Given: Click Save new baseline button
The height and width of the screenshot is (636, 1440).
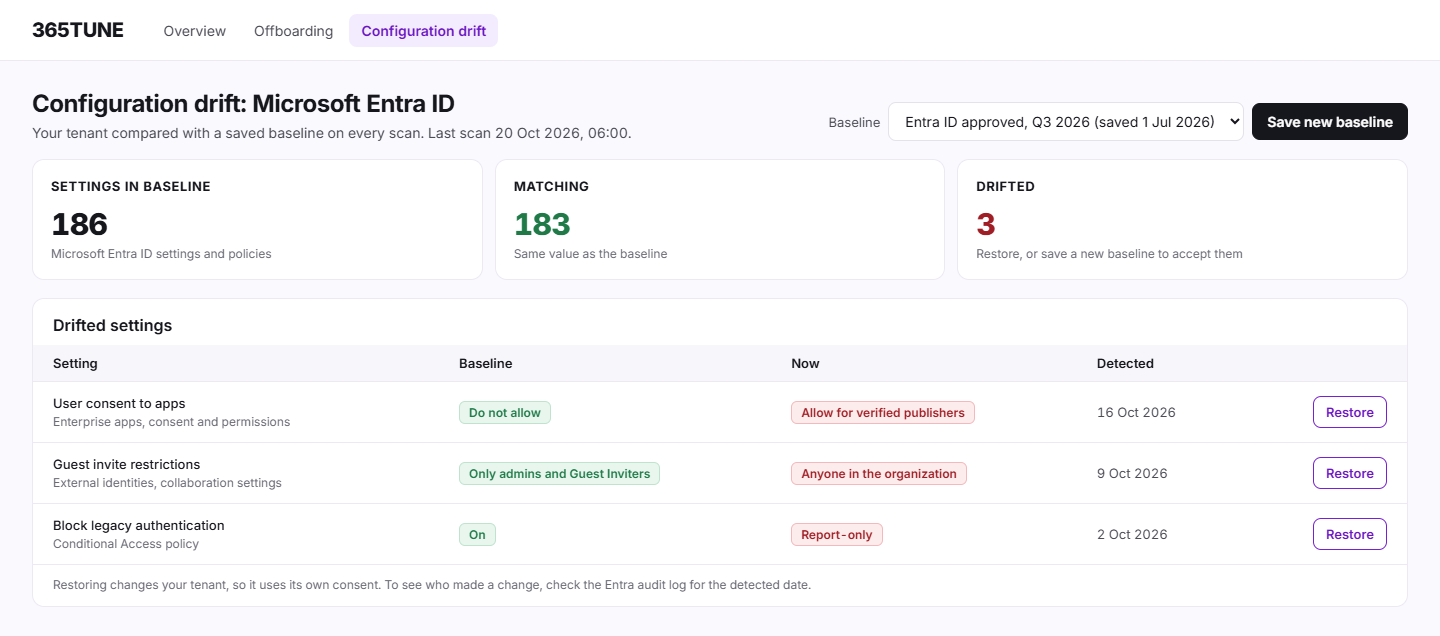Looking at the screenshot, I should pos(1330,122).
